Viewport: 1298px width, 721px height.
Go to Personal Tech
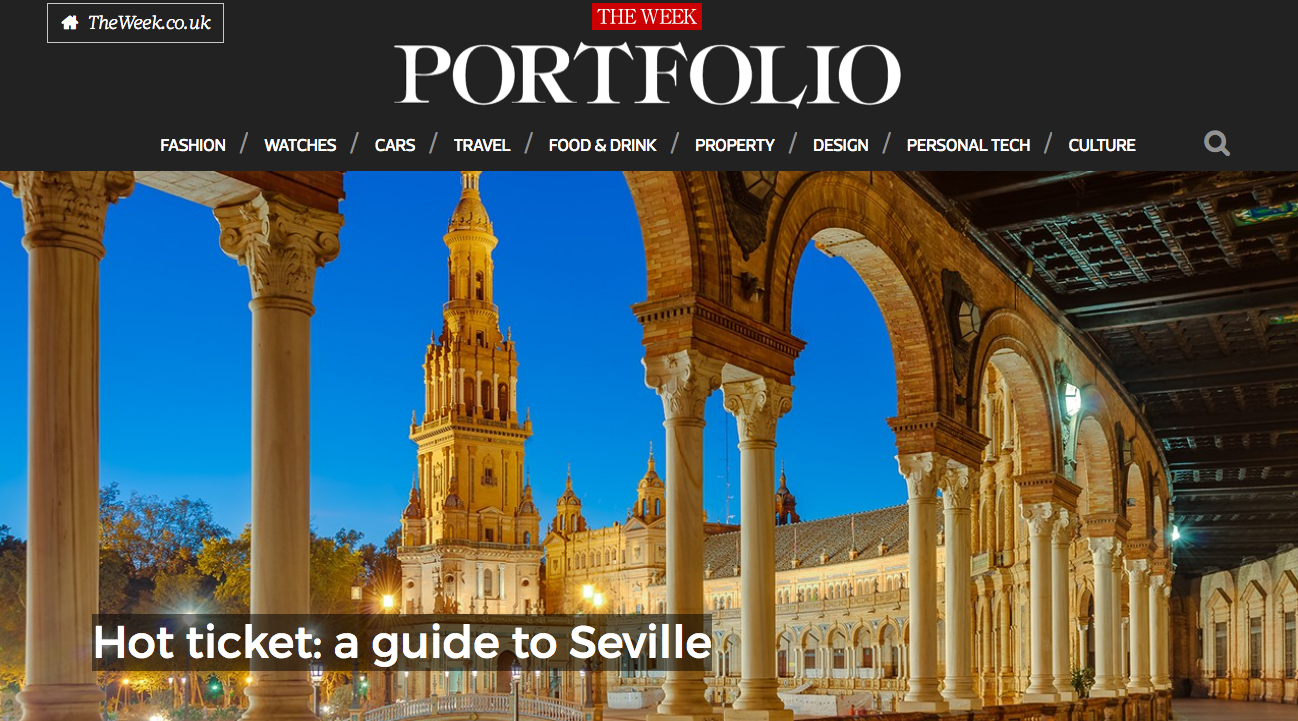pyautogui.click(x=968, y=145)
